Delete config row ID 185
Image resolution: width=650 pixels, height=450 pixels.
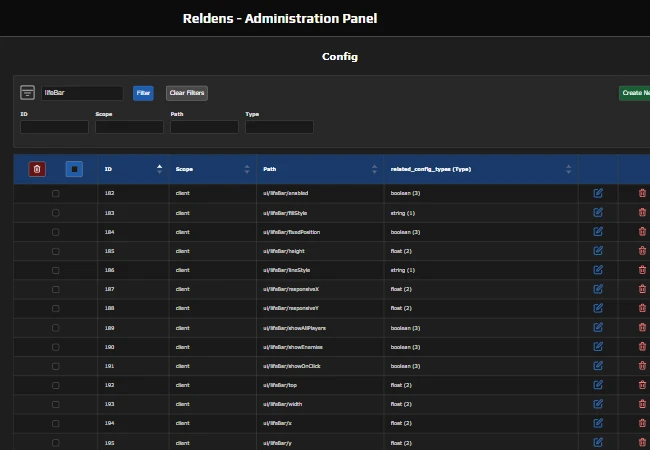coord(642,251)
